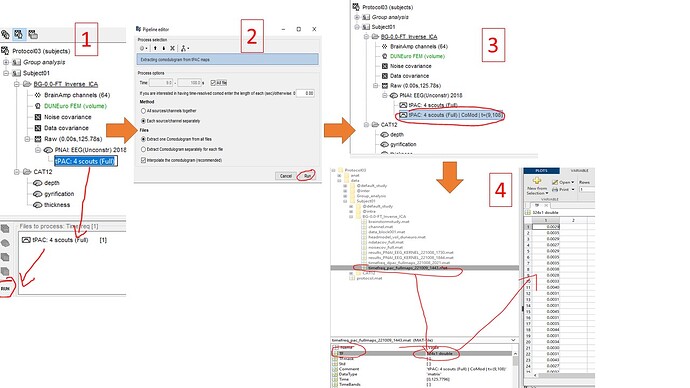Click the New from Selection plus icon
690x388 pixels.
click(537, 181)
